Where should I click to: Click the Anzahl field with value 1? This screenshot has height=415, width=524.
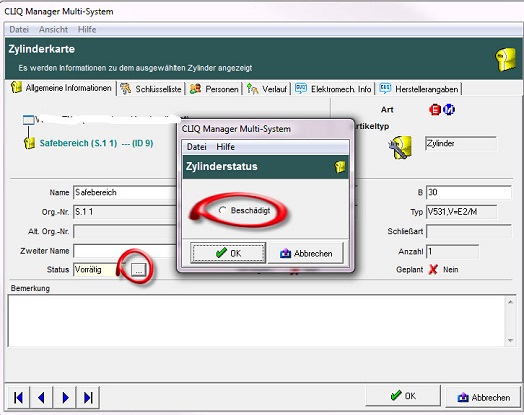coord(452,251)
